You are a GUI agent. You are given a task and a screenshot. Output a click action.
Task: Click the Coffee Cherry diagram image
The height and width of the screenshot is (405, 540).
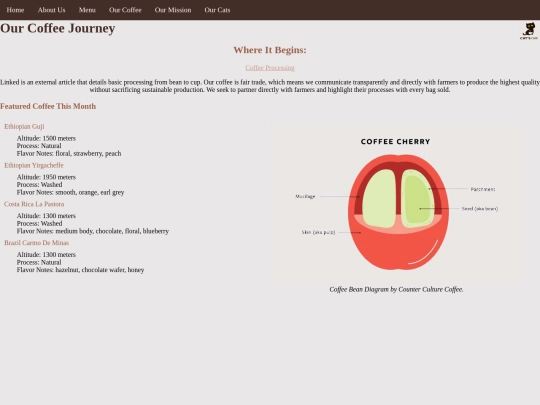[x=396, y=204]
